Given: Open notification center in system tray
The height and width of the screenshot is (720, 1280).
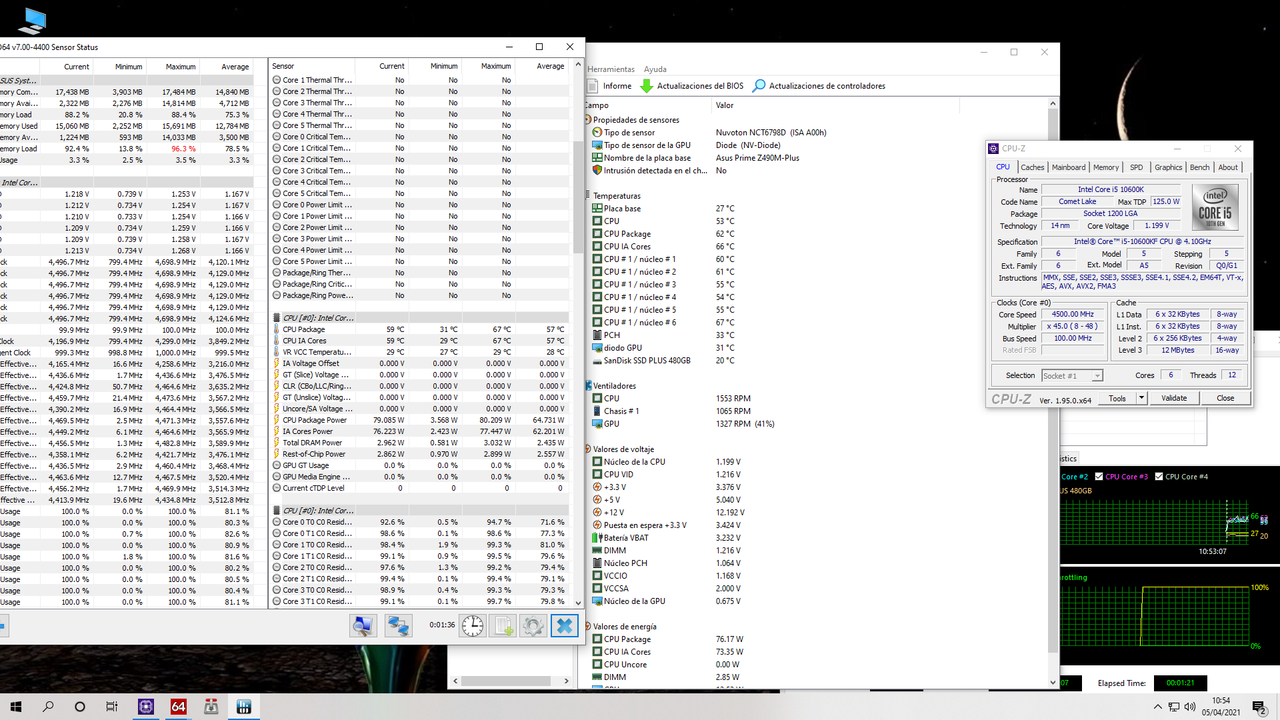Looking at the screenshot, I should click(x=1259, y=706).
